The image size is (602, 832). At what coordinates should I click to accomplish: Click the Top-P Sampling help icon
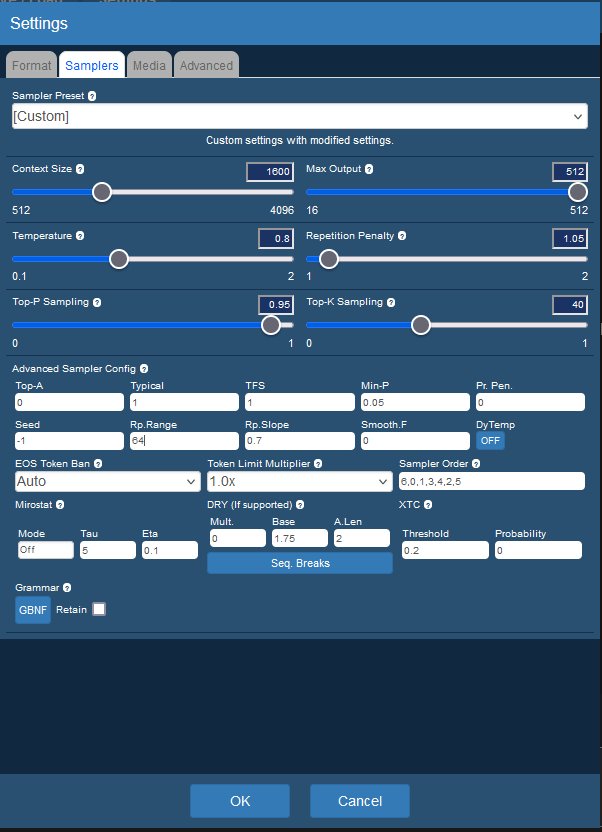[x=97, y=302]
